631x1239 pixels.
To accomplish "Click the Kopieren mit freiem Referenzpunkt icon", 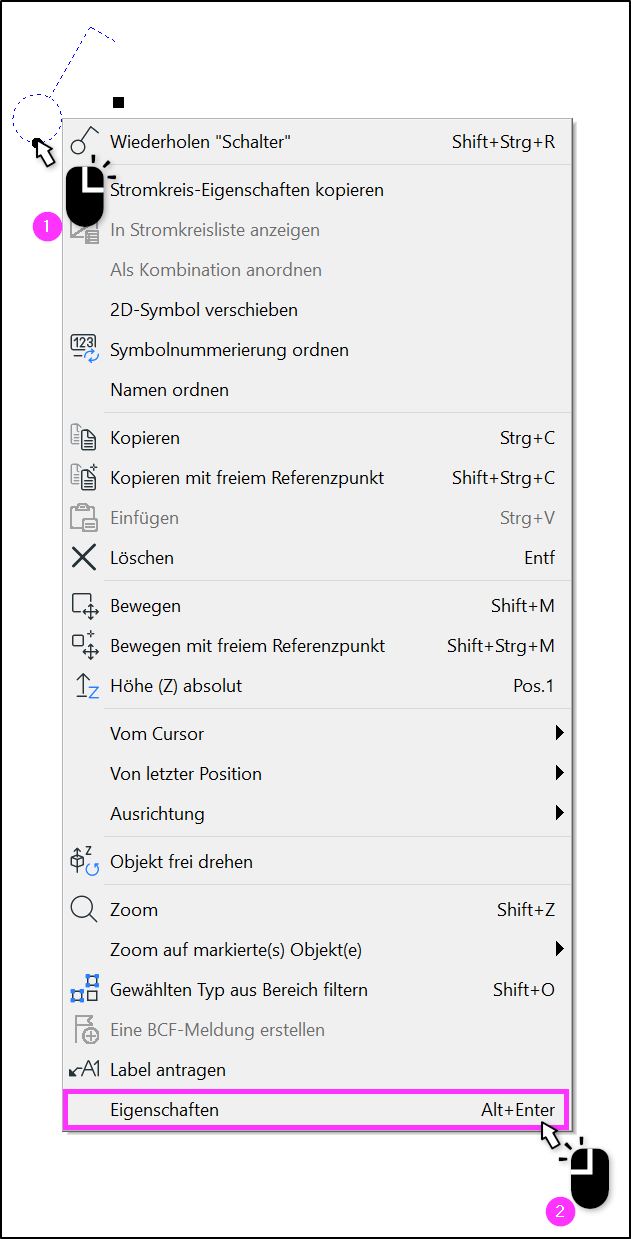I will 84,477.
